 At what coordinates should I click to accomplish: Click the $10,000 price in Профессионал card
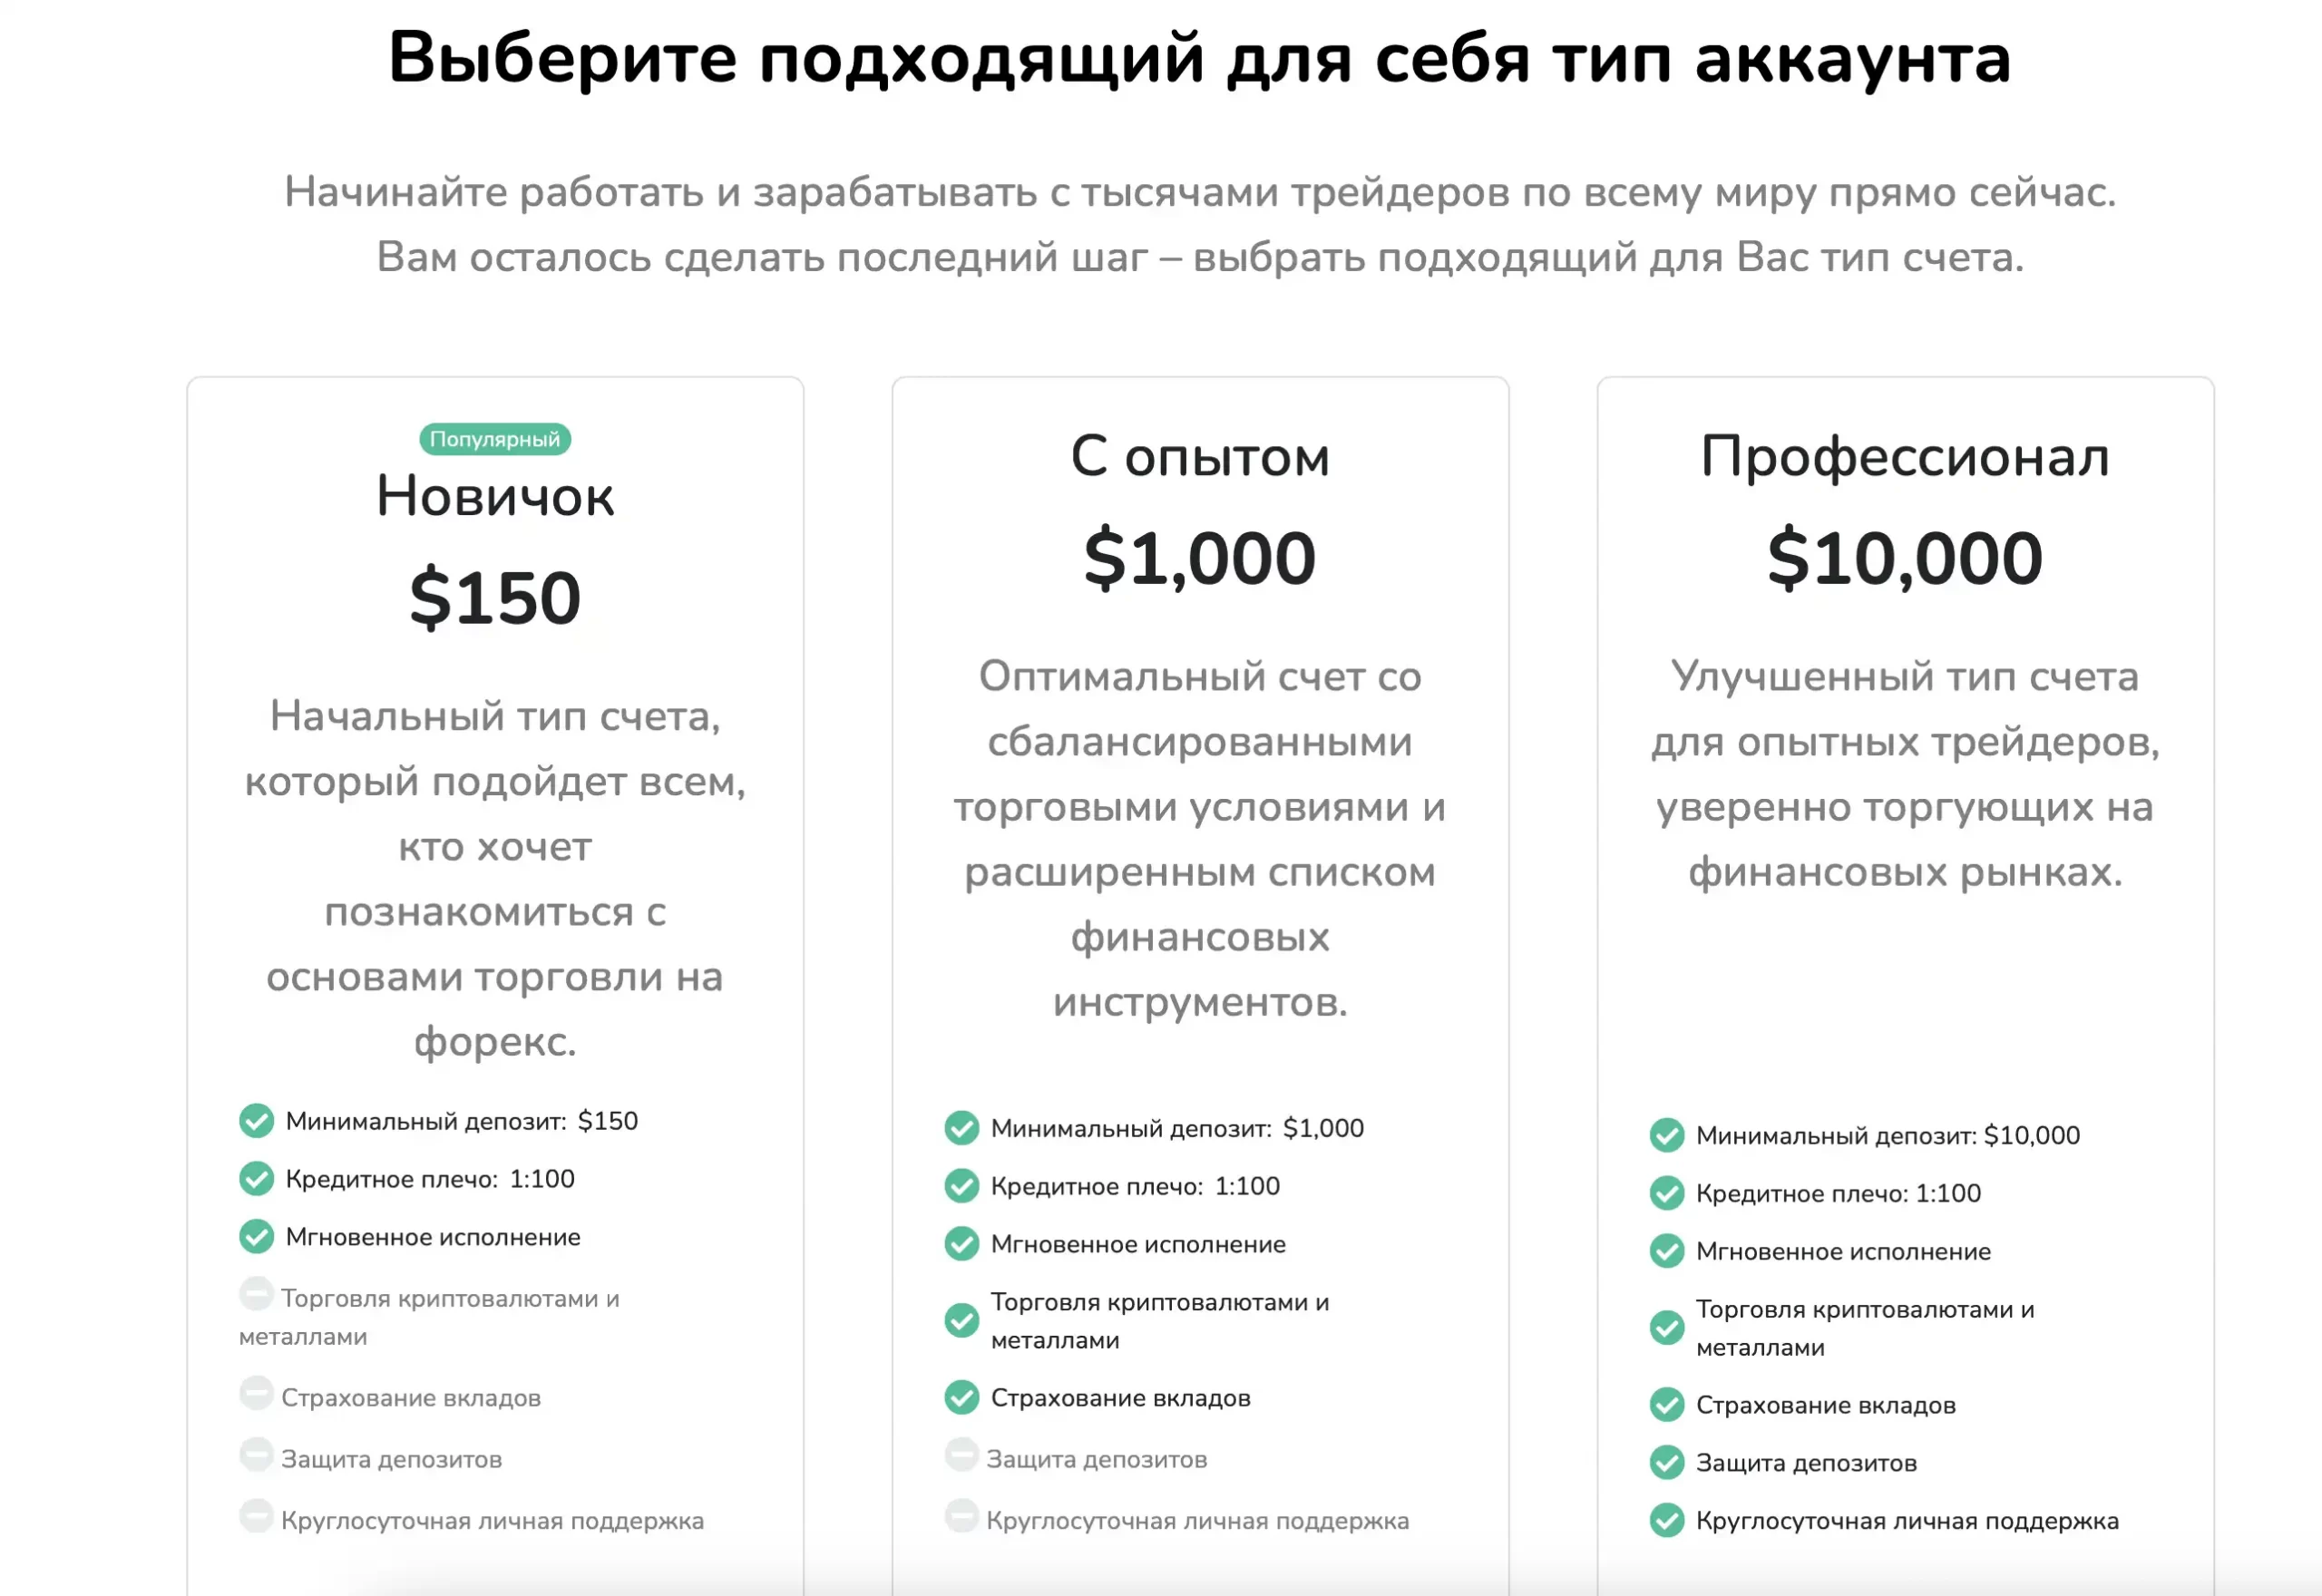pos(1905,558)
